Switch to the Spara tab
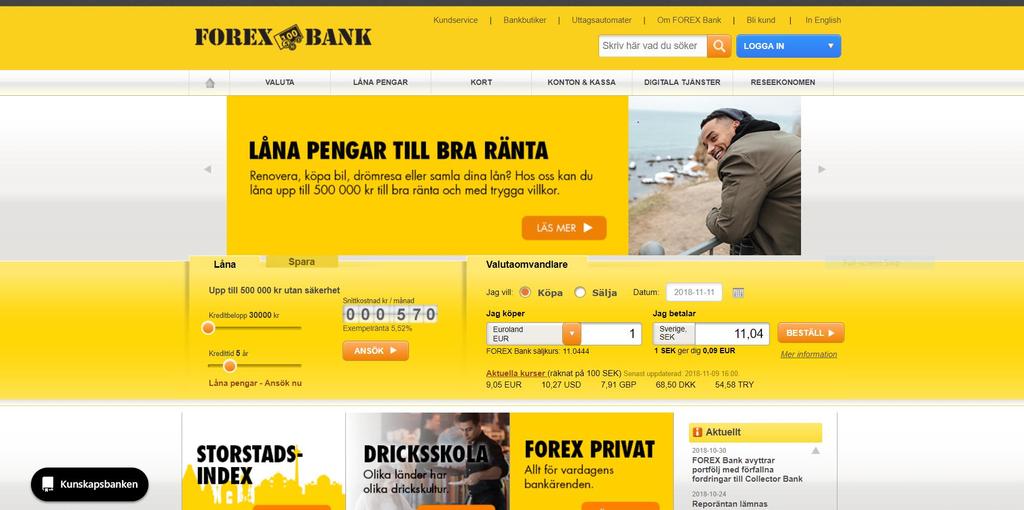1024x510 pixels. 302,262
